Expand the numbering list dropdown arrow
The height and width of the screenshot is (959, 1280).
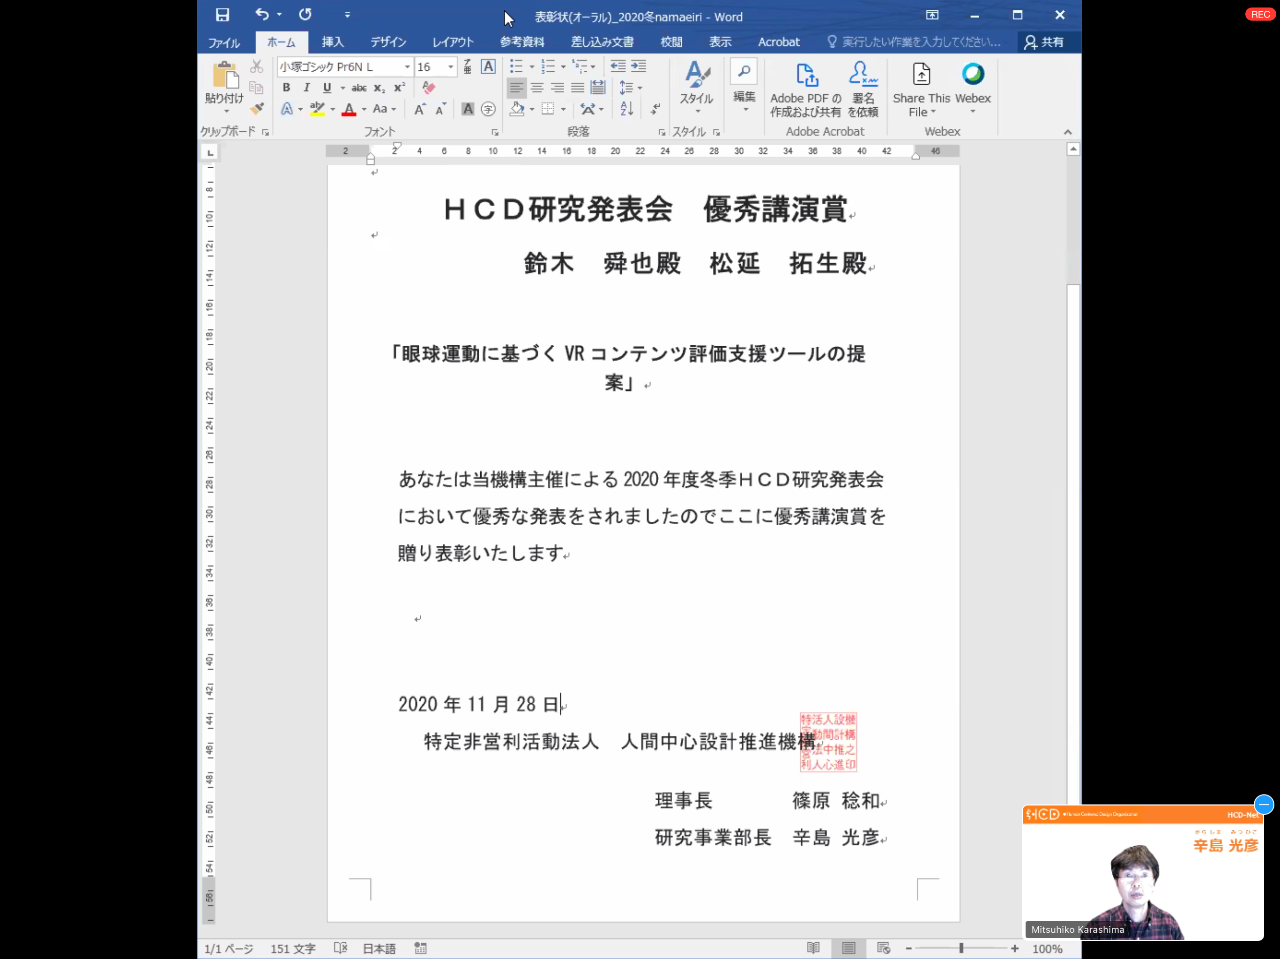[563, 67]
